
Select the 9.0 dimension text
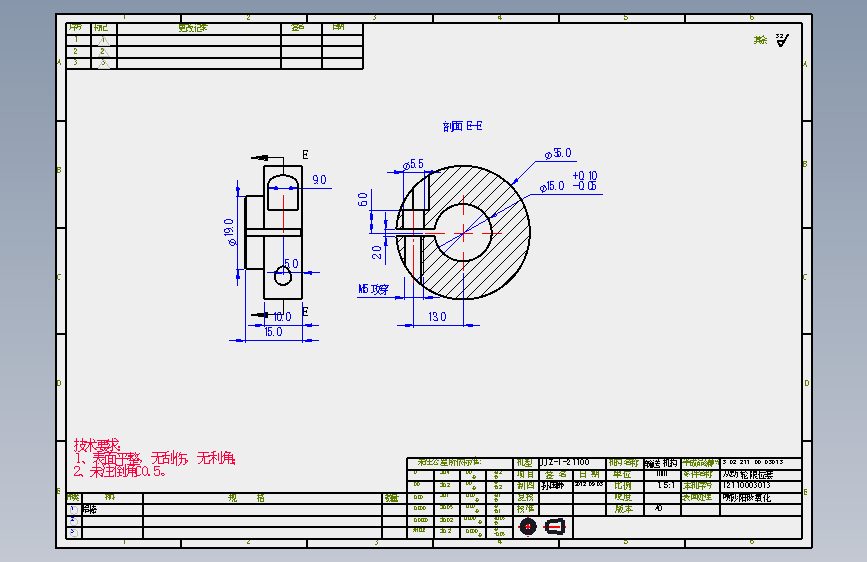(320, 180)
